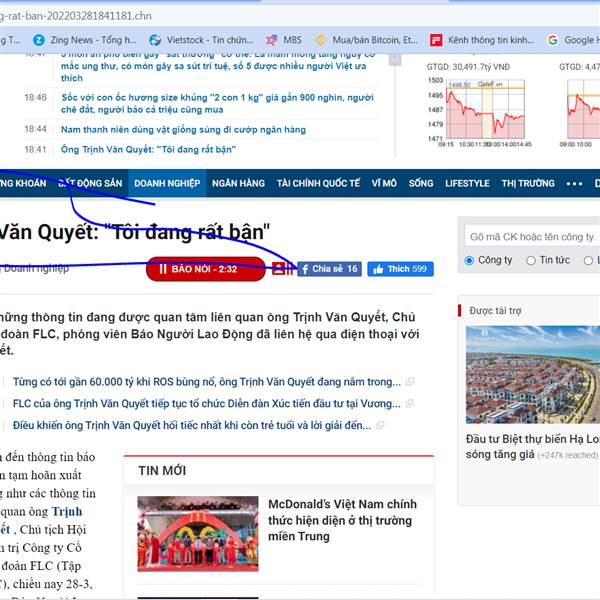Open the NGÂN HÀNG menu
The width and height of the screenshot is (600, 600).
(x=238, y=183)
